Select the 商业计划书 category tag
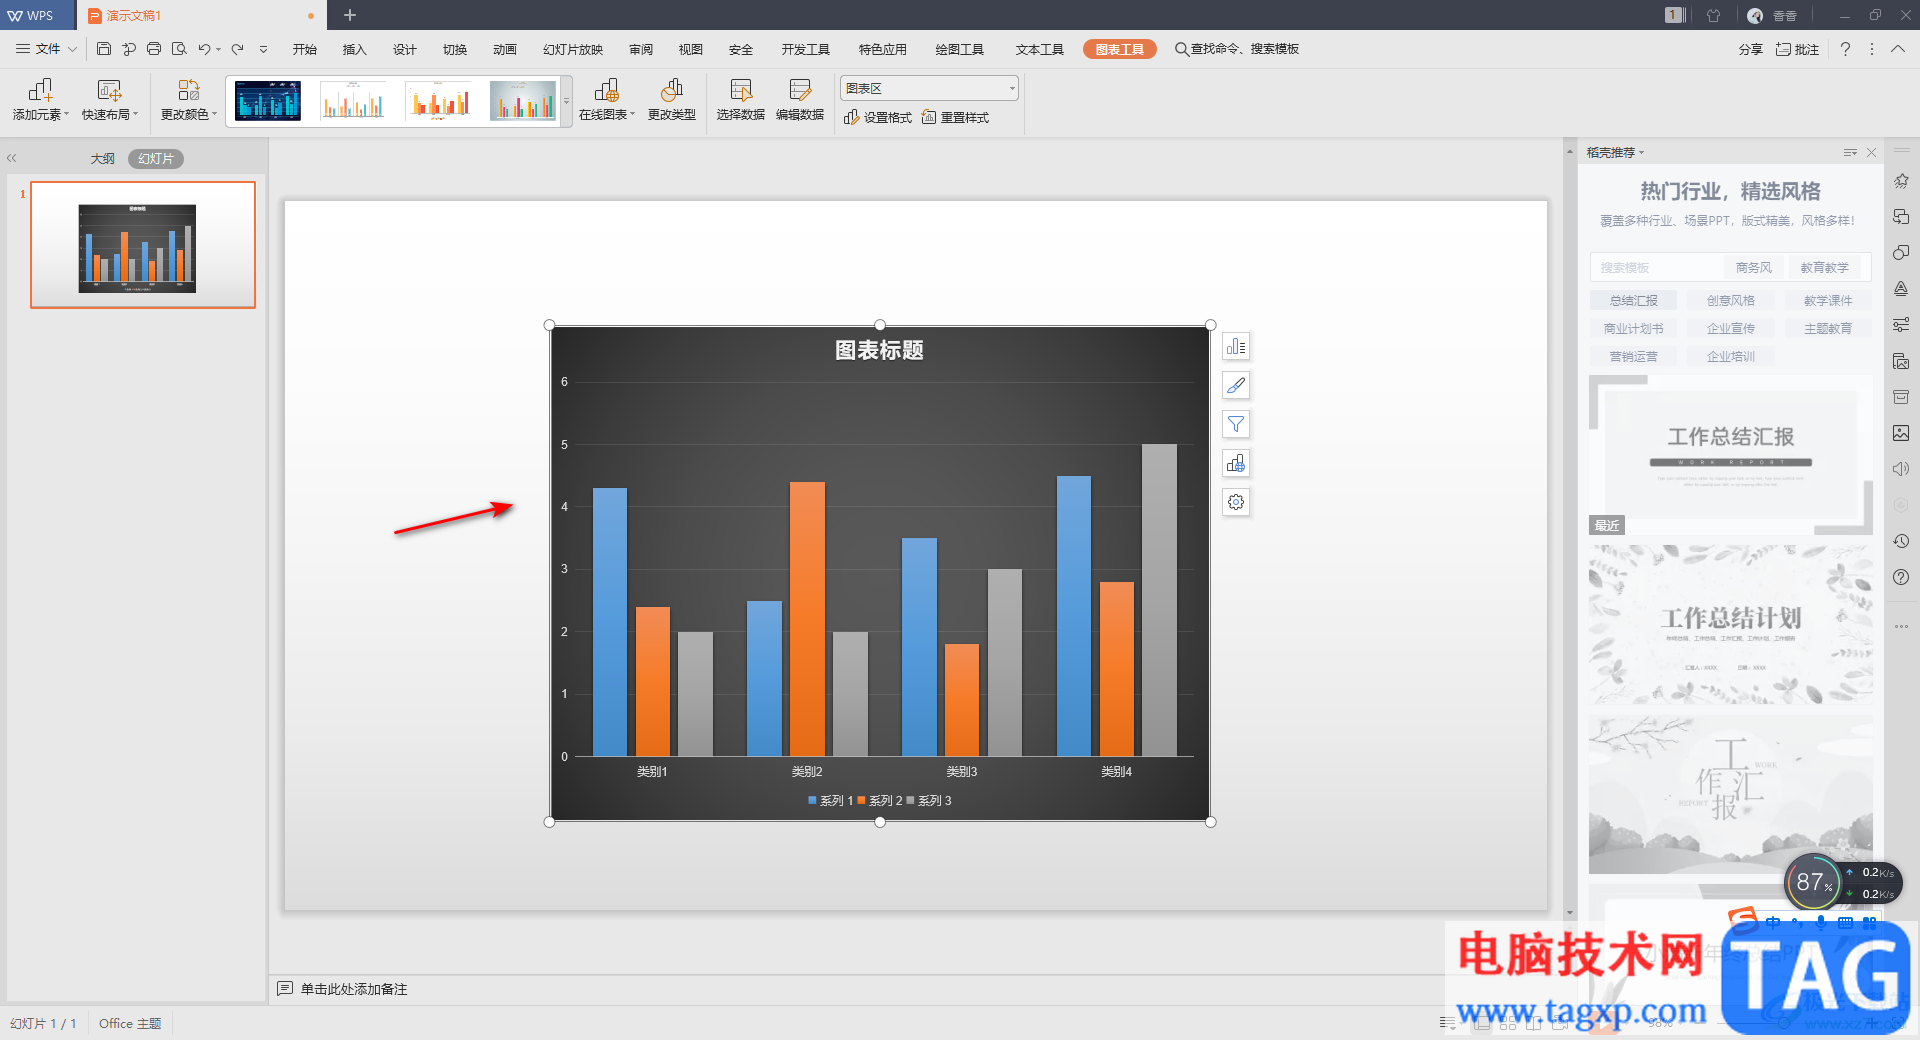This screenshot has height=1040, width=1920. (1634, 328)
